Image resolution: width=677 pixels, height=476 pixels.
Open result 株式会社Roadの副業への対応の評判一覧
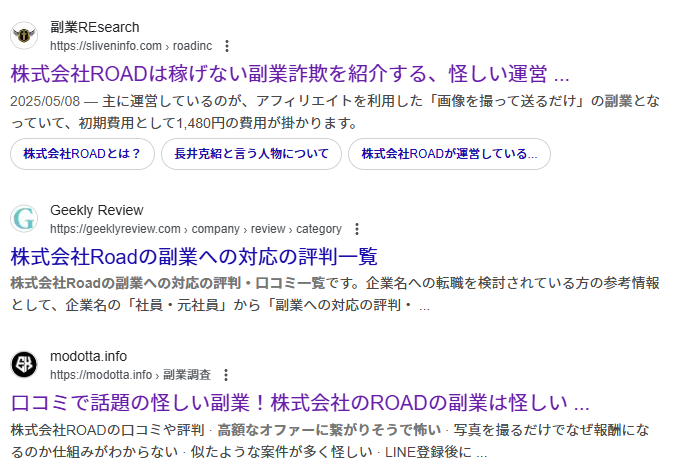194,256
